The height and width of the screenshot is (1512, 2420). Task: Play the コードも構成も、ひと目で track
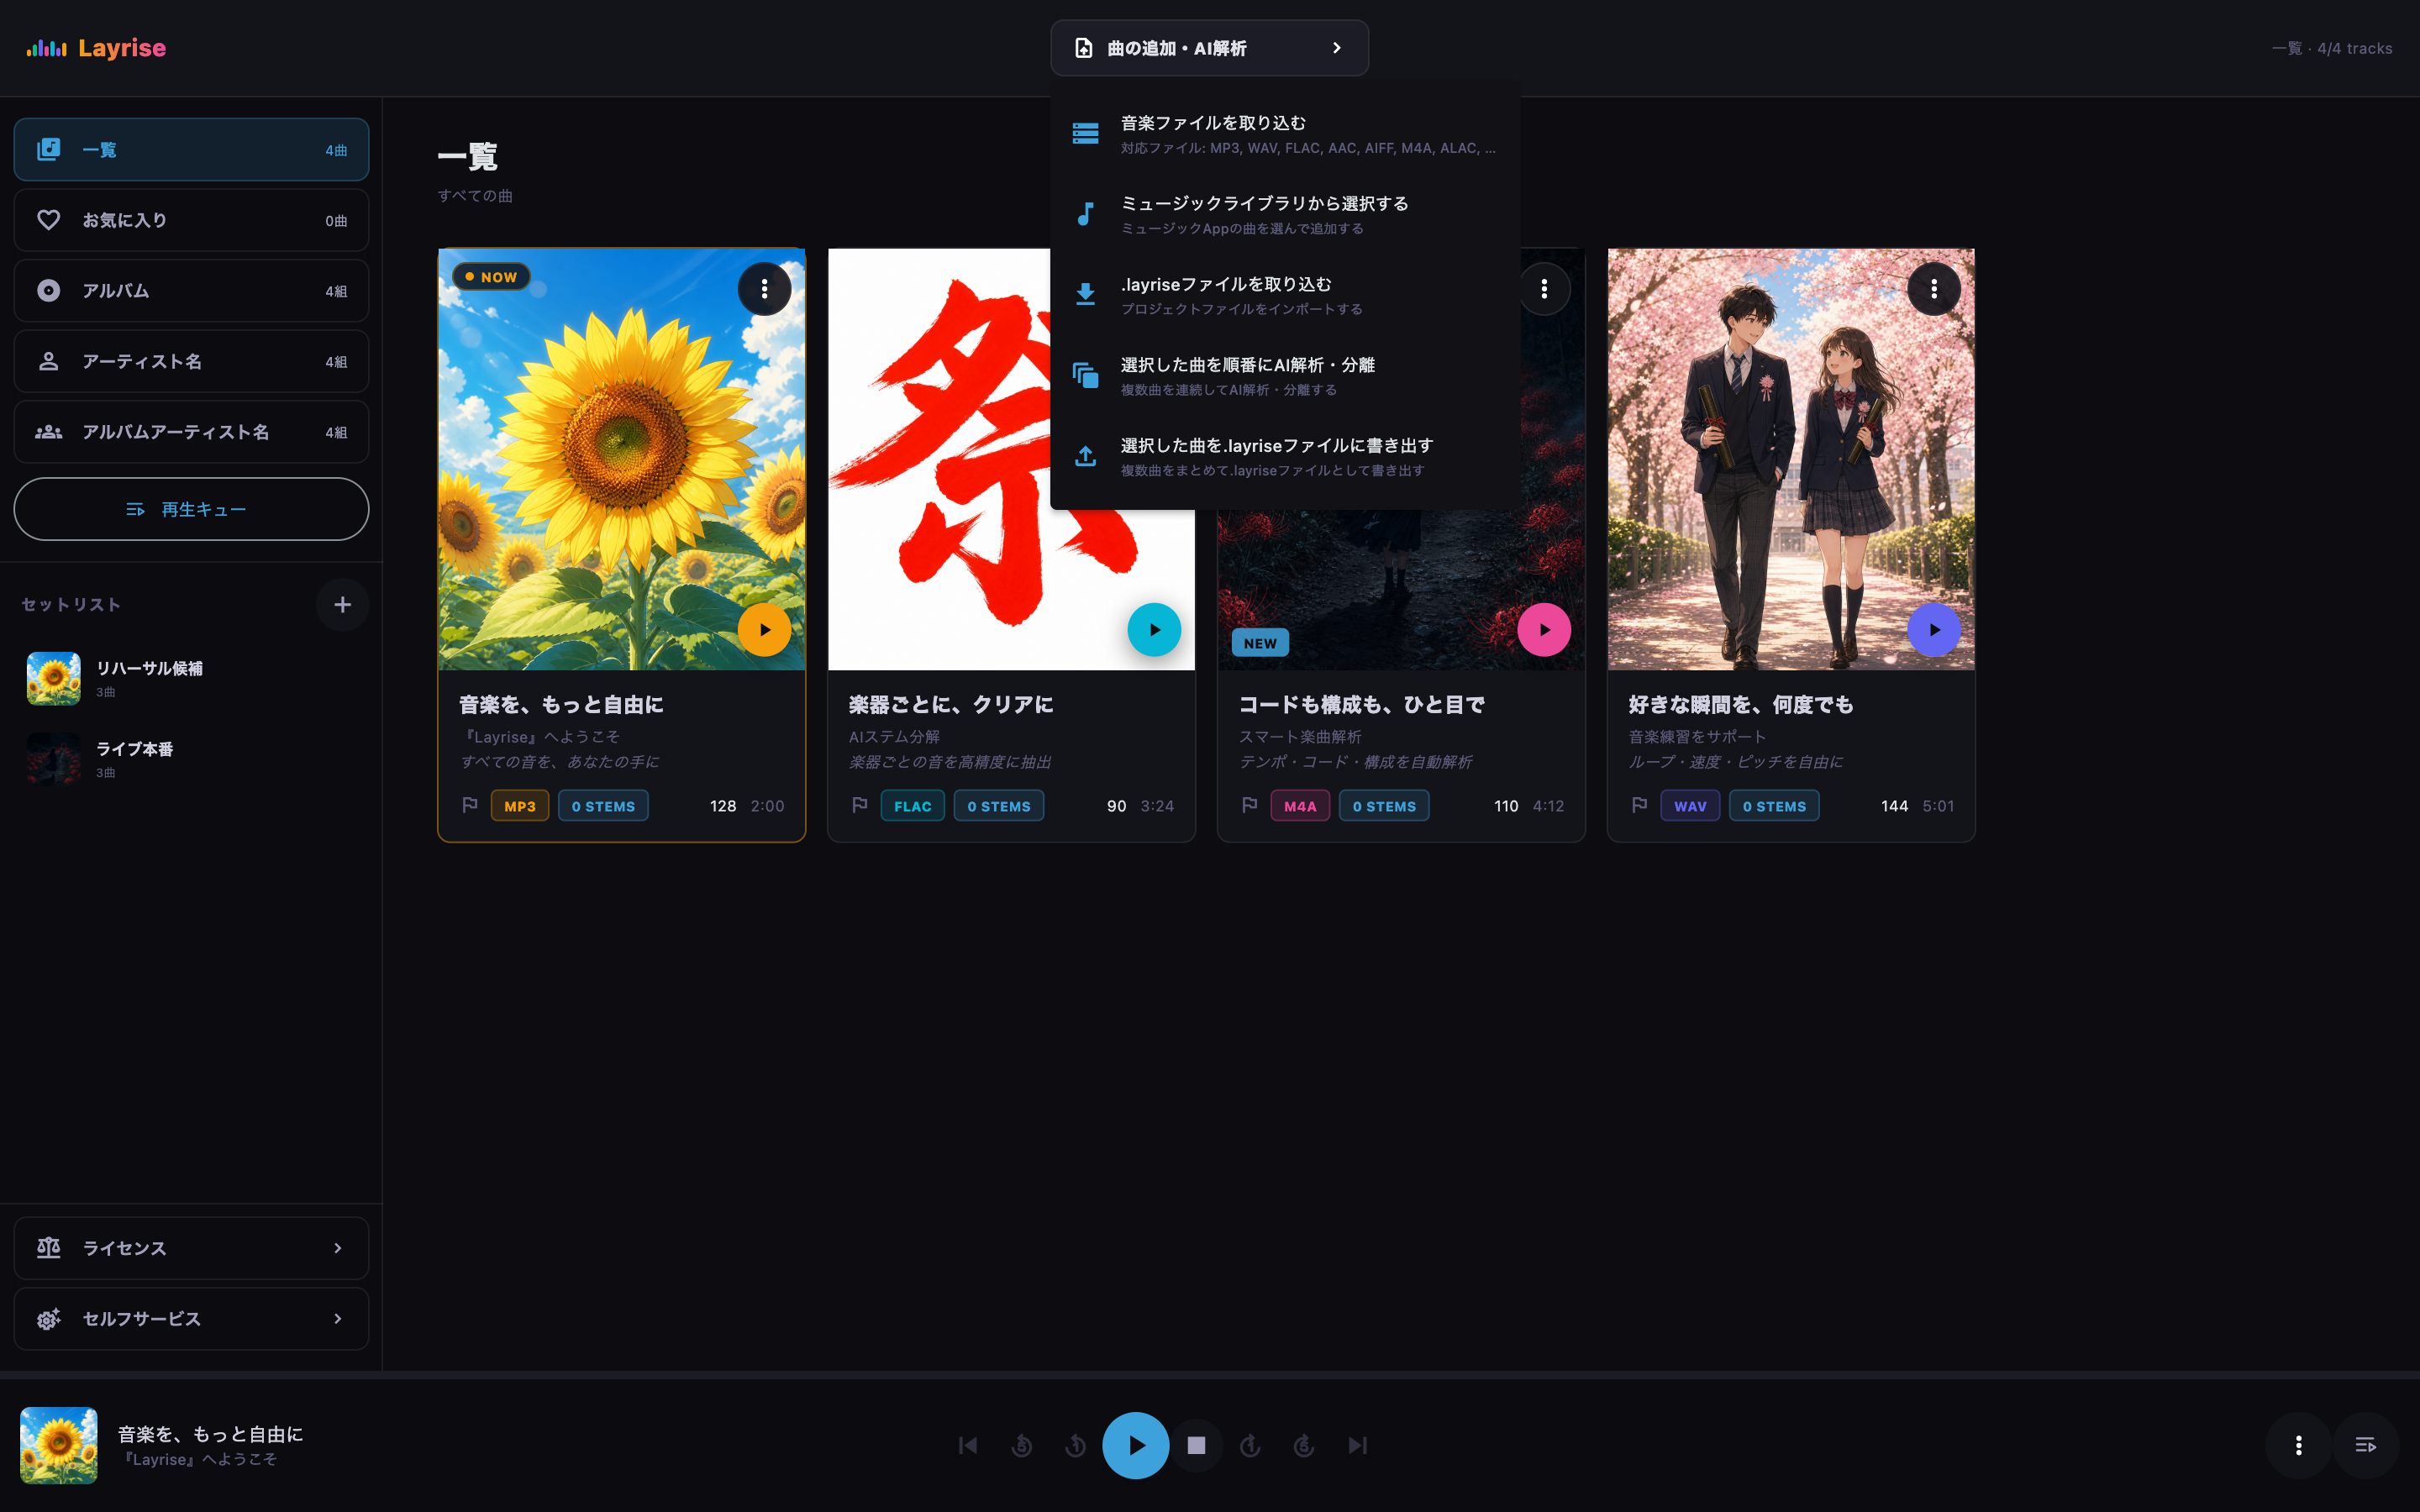1544,630
